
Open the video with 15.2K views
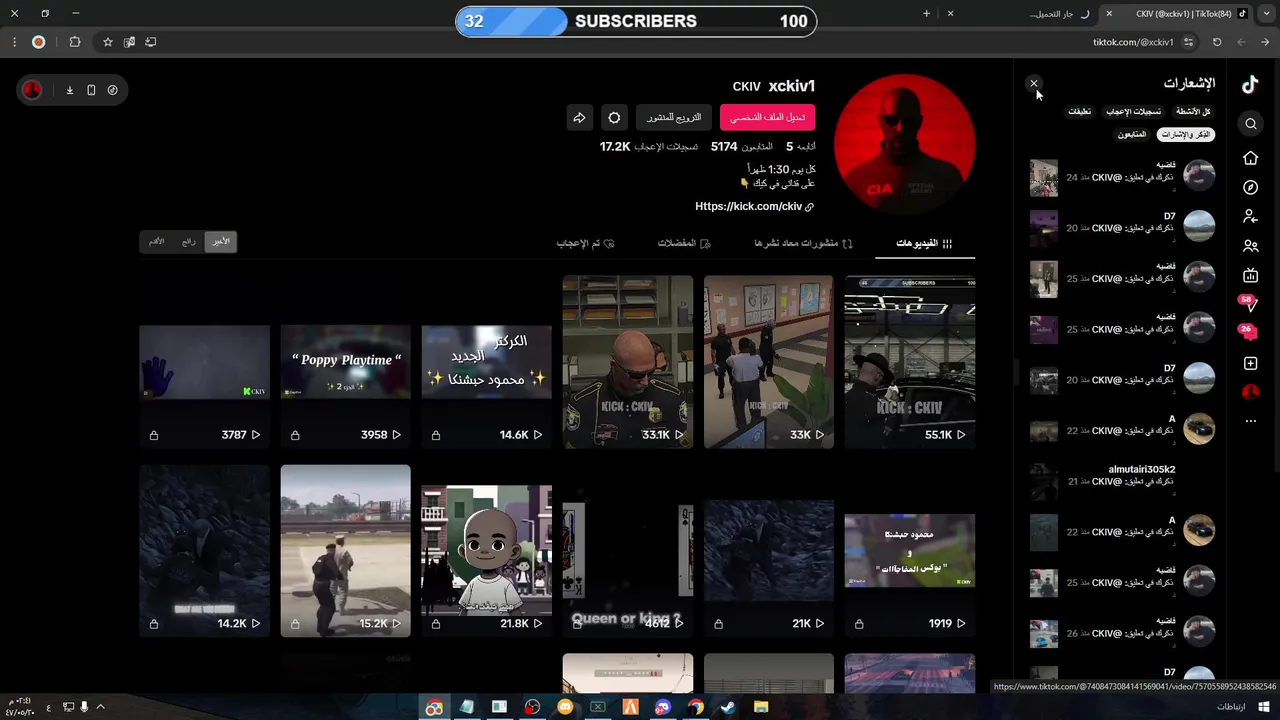tap(345, 551)
